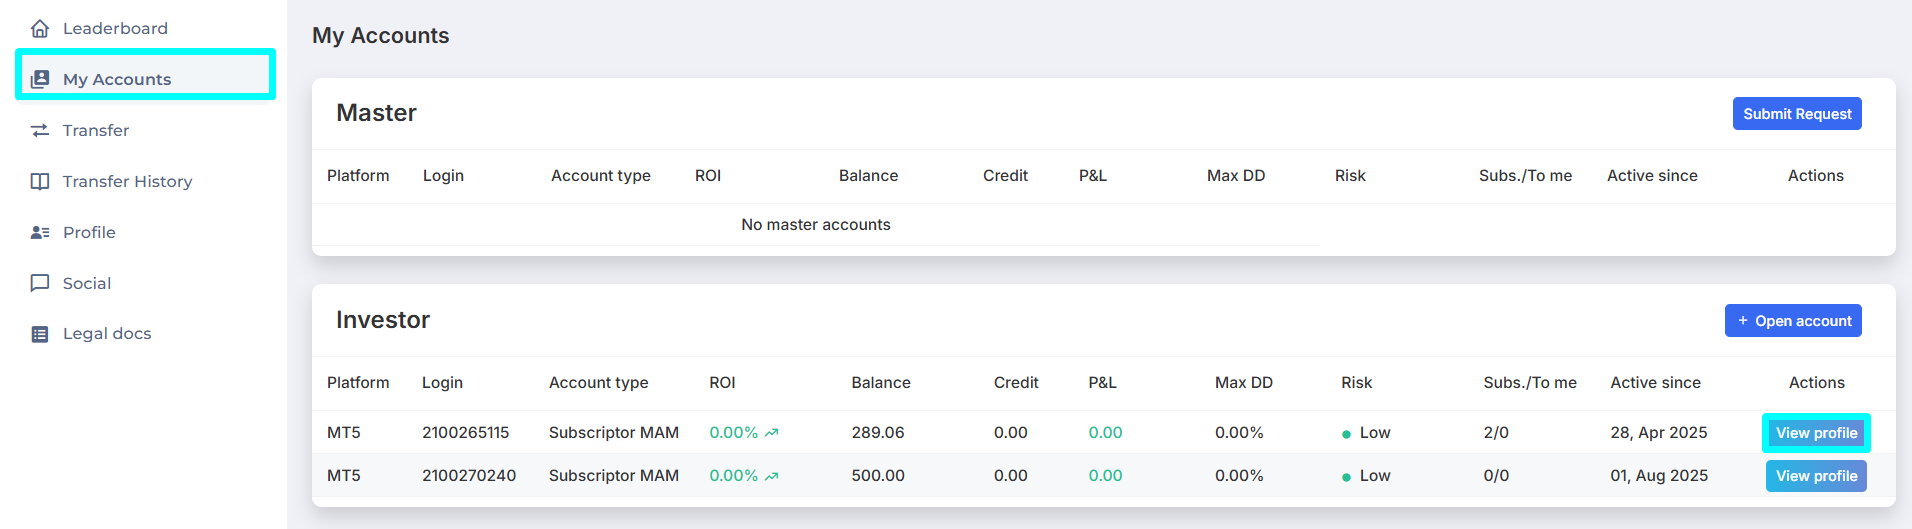Select Legal docs in the sidebar
This screenshot has width=1912, height=529.
coord(107,334)
